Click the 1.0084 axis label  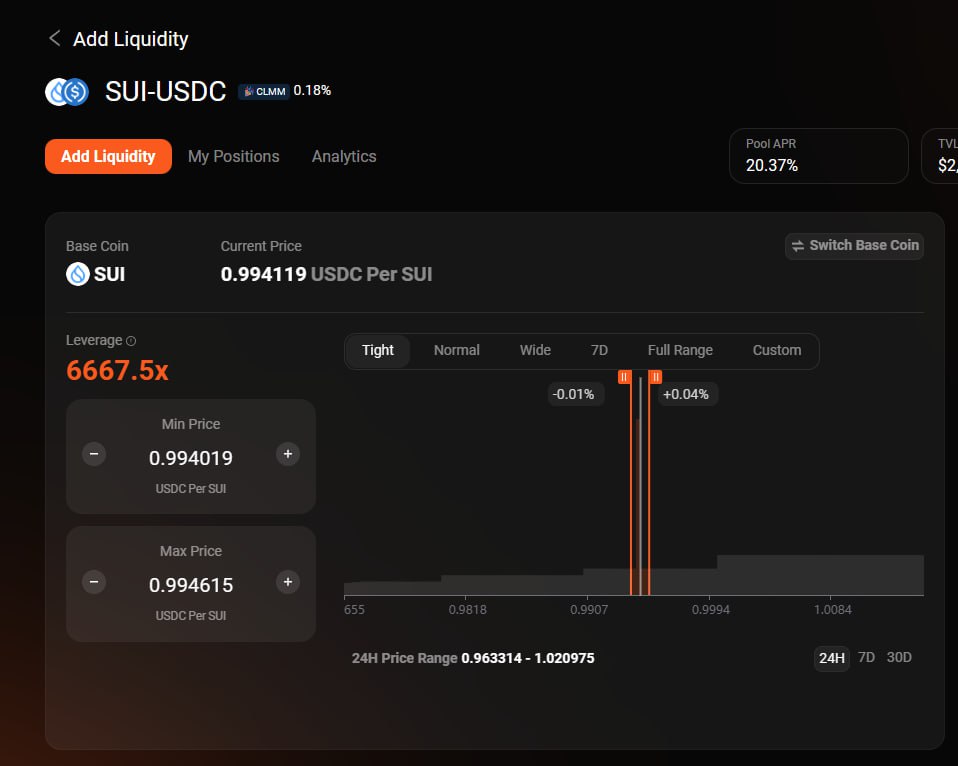tap(833, 610)
